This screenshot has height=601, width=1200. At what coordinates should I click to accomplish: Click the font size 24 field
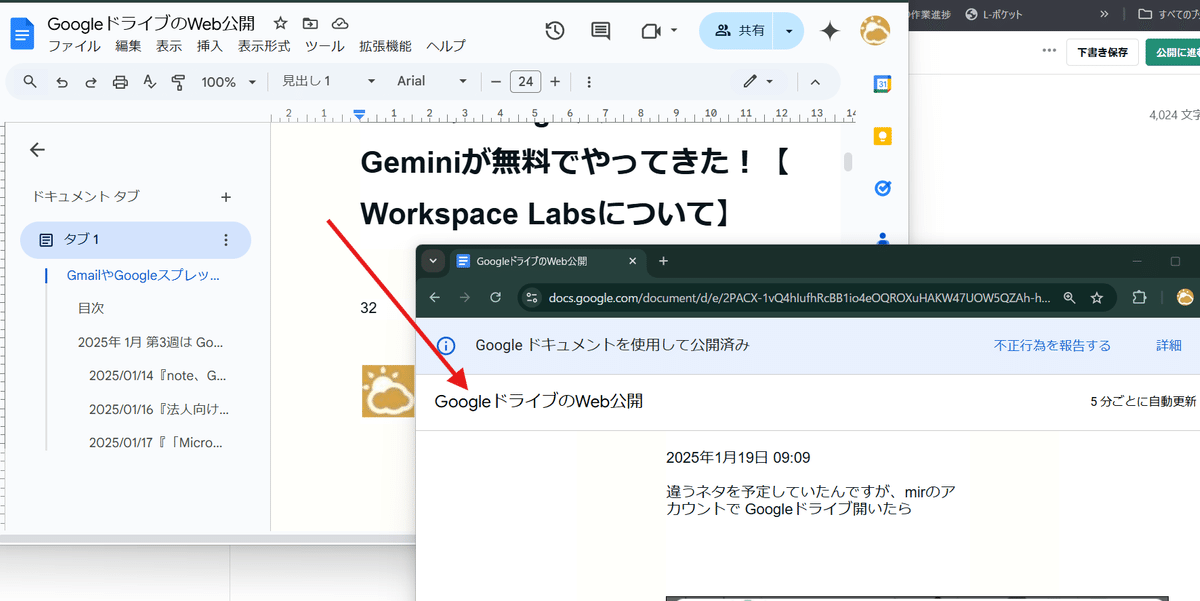tap(525, 82)
